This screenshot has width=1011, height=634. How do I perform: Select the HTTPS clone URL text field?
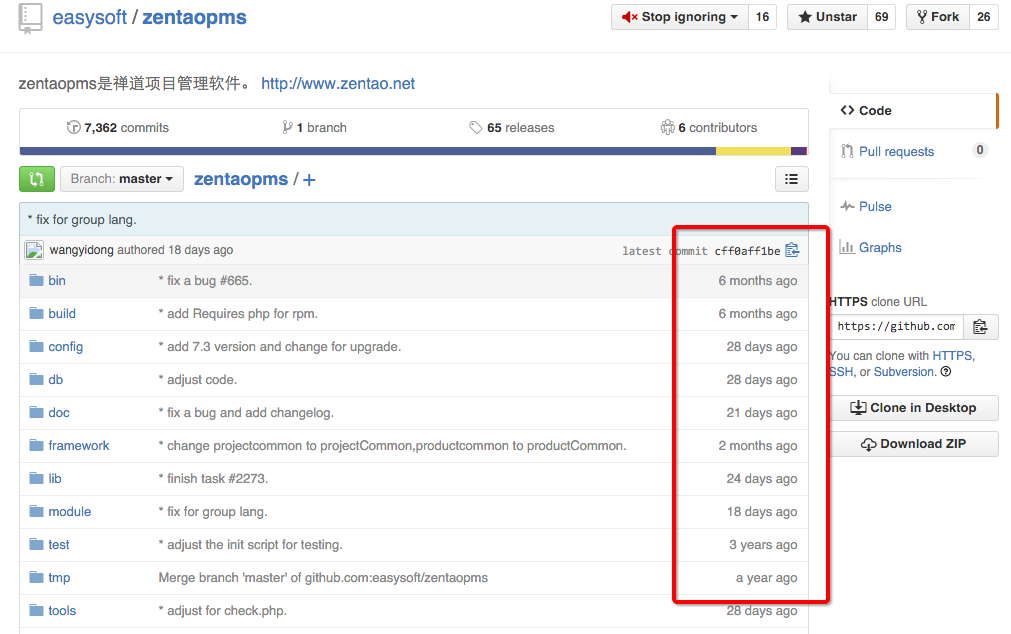(896, 326)
